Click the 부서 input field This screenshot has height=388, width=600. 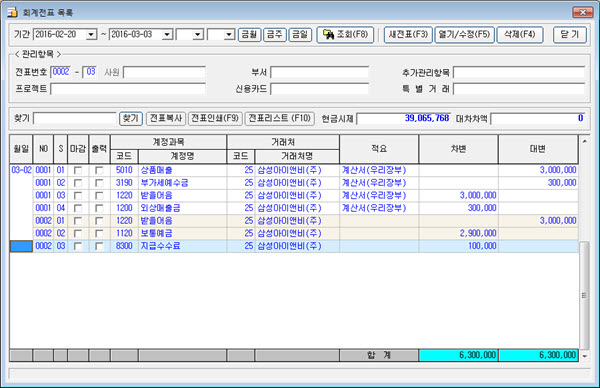[x=320, y=72]
